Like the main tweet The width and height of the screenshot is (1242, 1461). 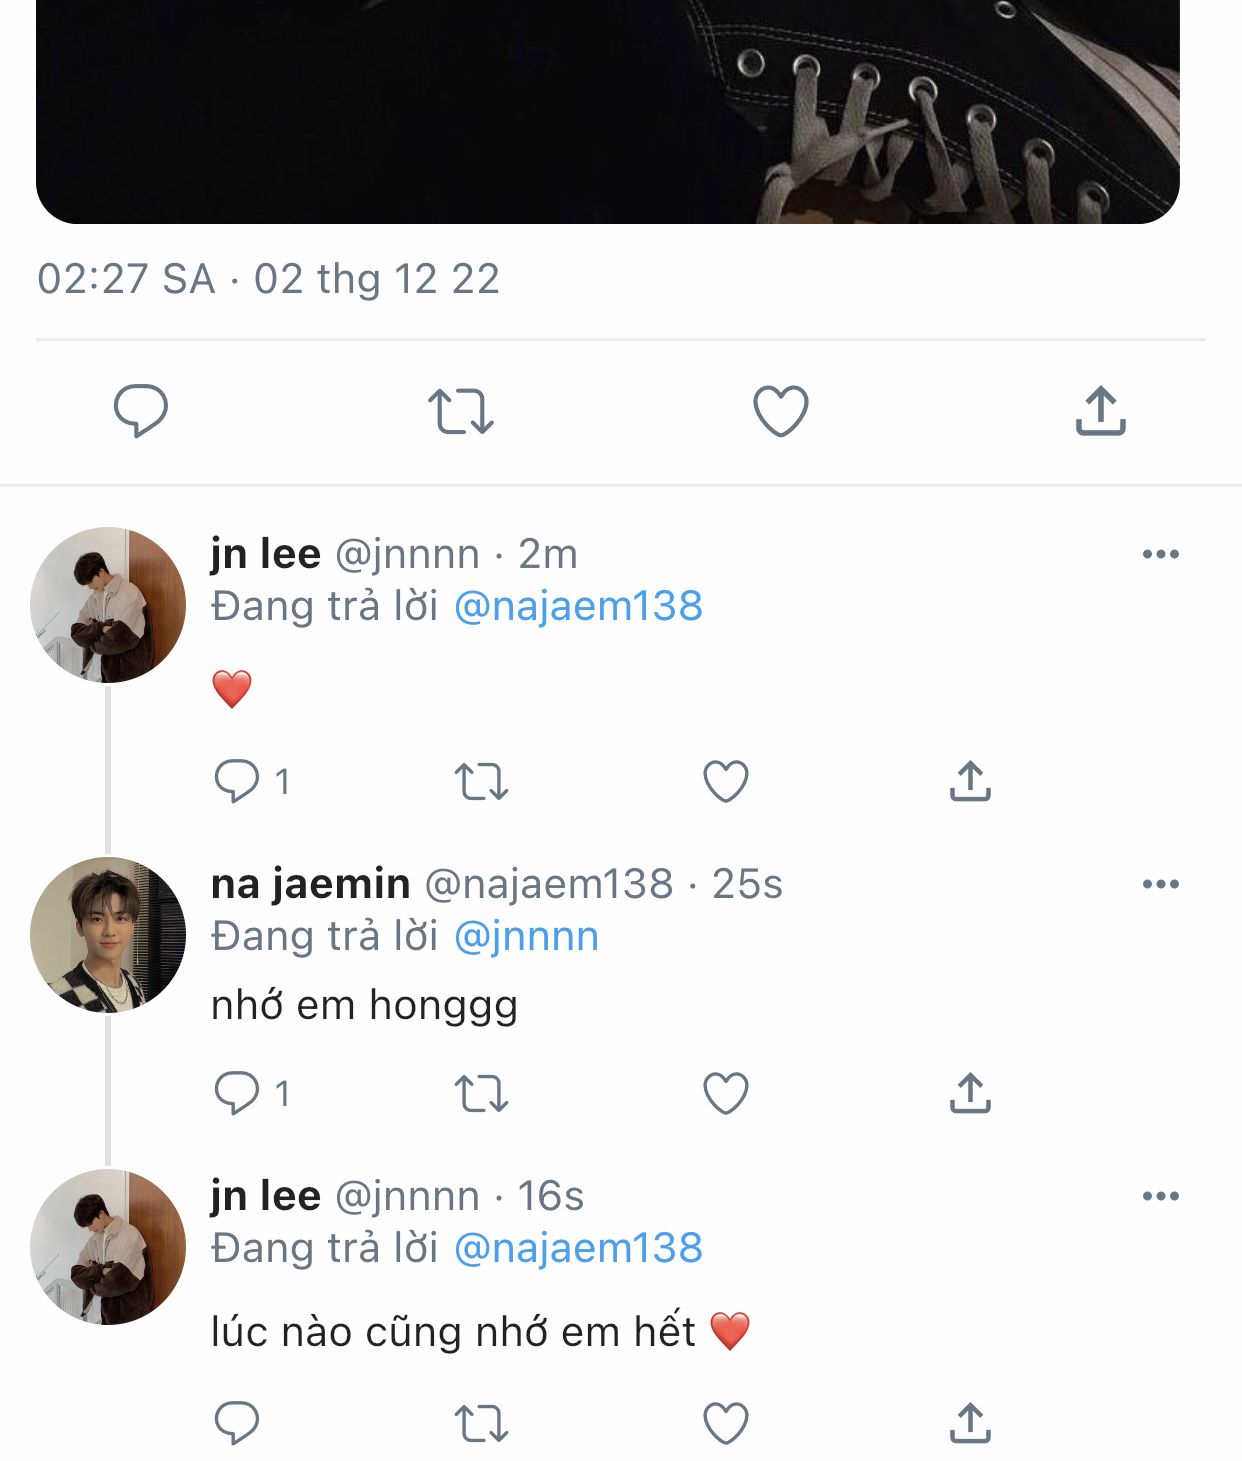(780, 411)
